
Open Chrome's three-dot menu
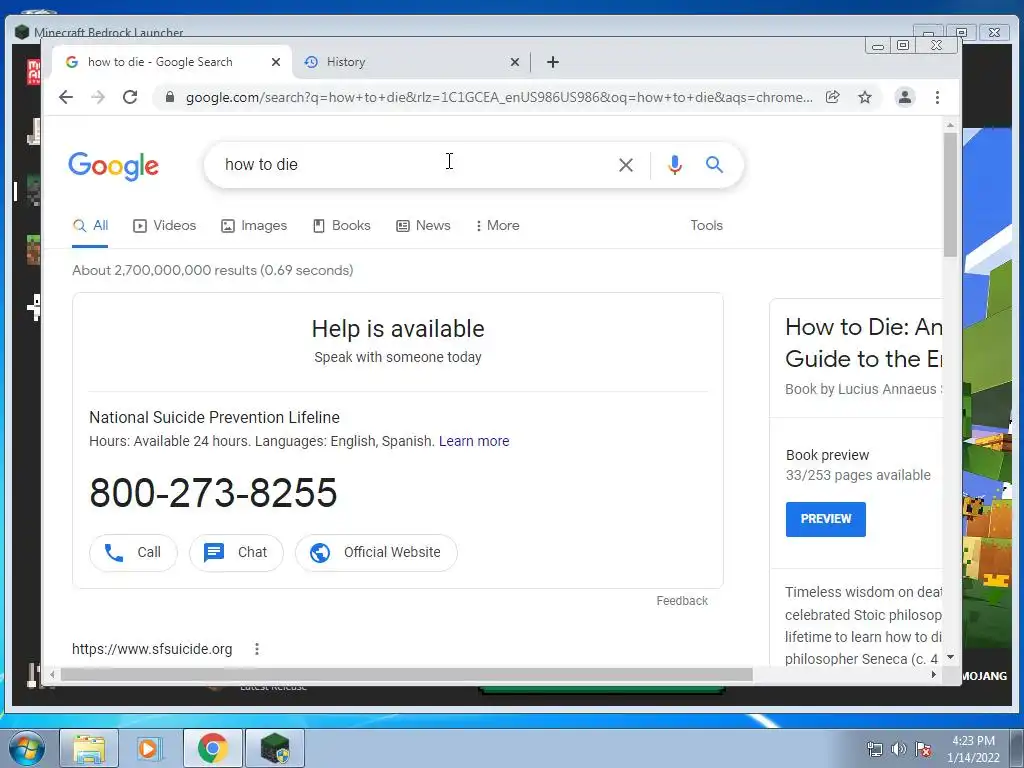tap(937, 97)
